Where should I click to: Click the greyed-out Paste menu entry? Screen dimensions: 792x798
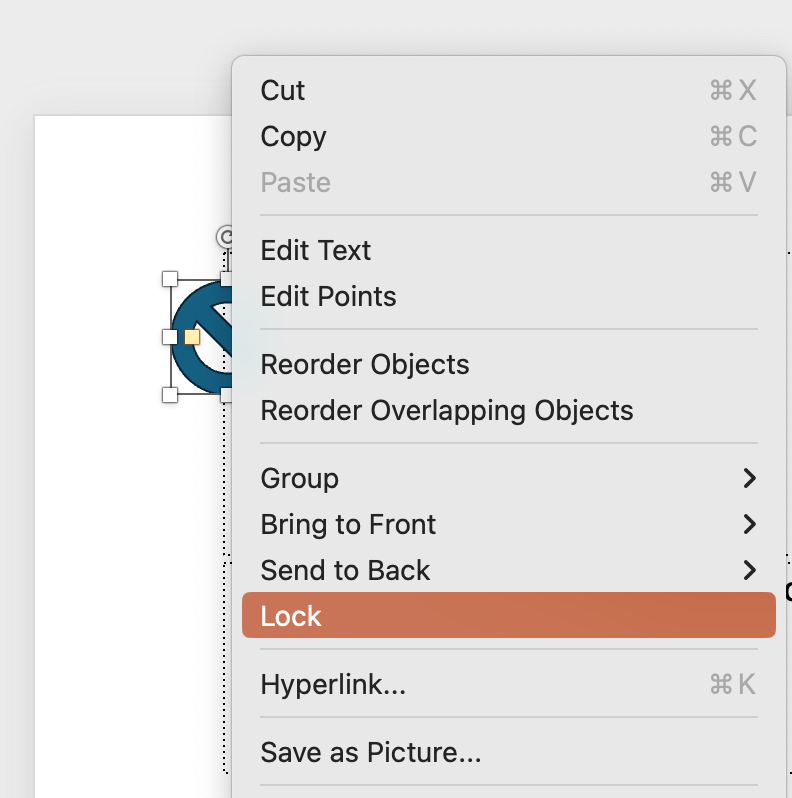pyautogui.click(x=295, y=183)
